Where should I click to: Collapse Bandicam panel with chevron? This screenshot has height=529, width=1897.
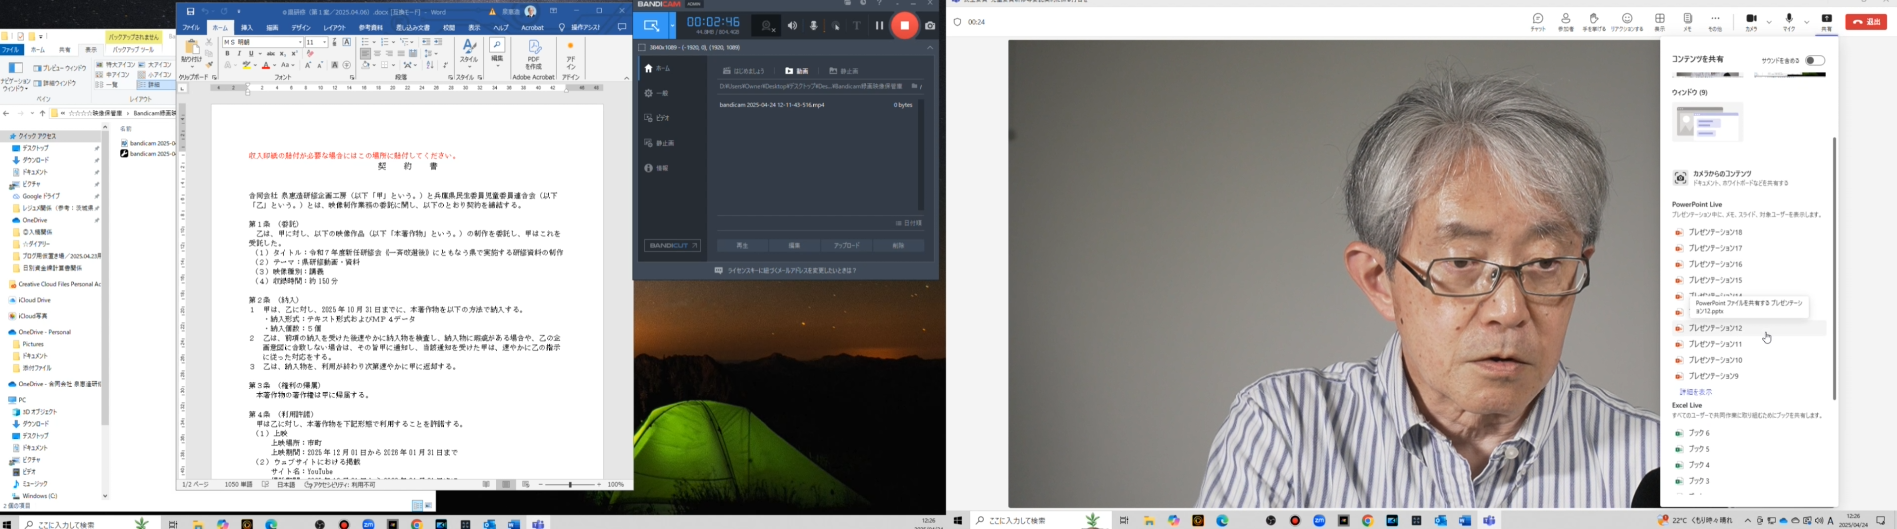pos(929,47)
